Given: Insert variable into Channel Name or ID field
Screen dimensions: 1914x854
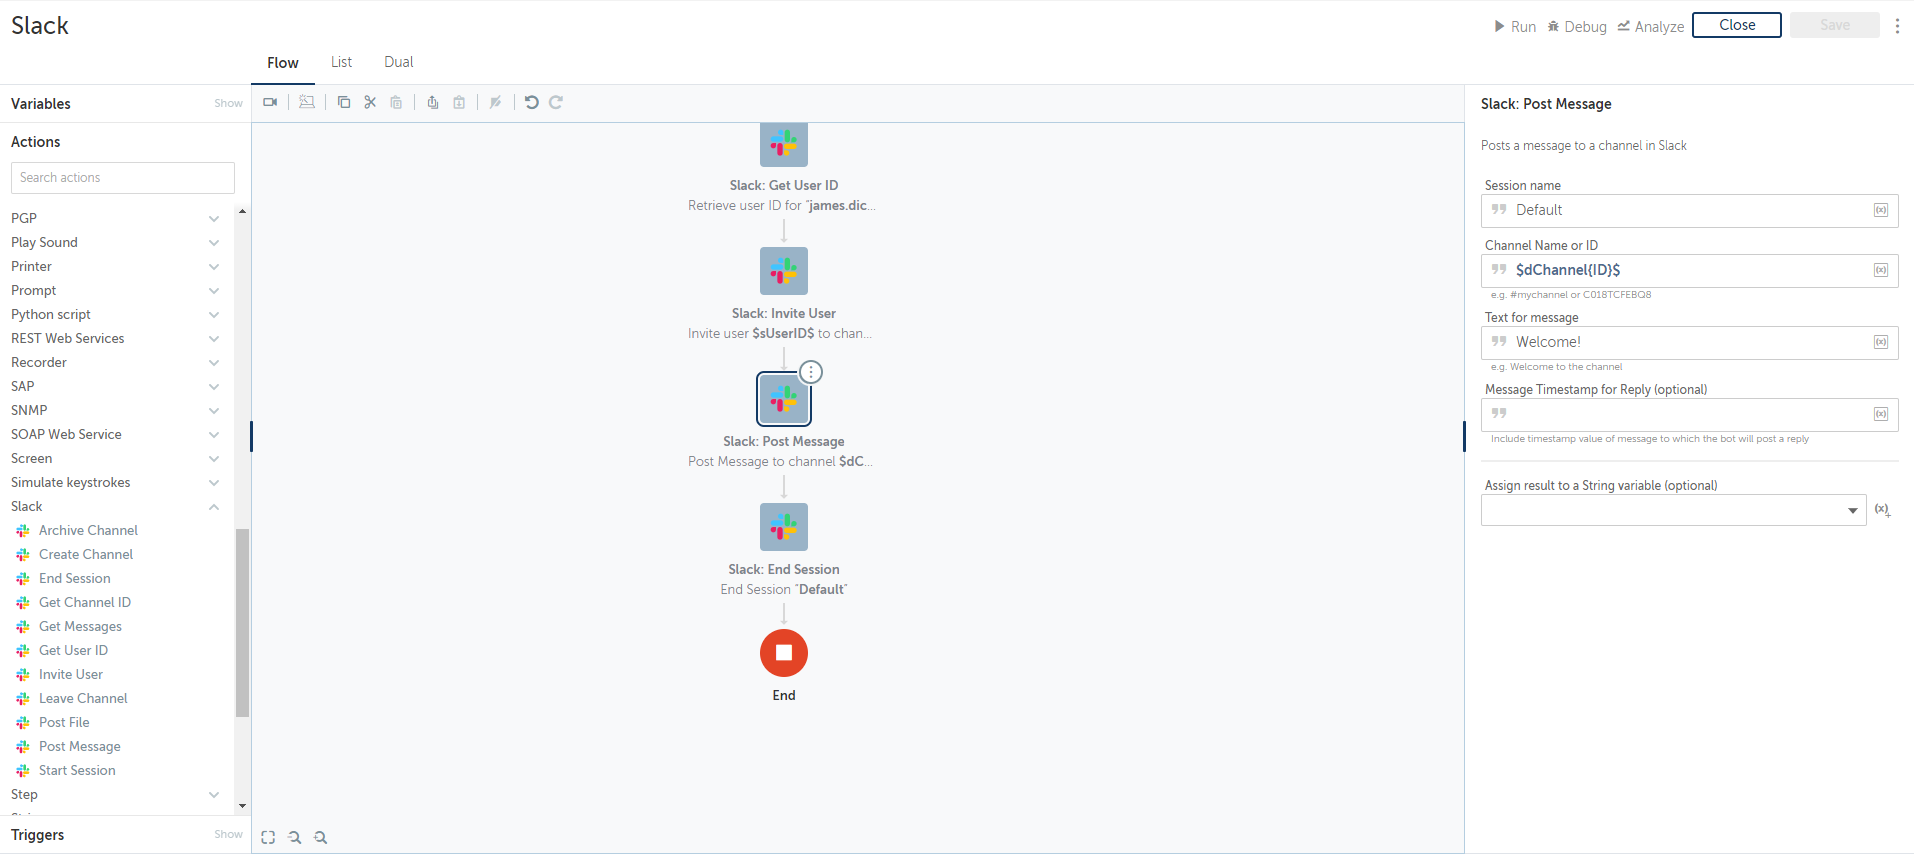Looking at the screenshot, I should [1881, 270].
